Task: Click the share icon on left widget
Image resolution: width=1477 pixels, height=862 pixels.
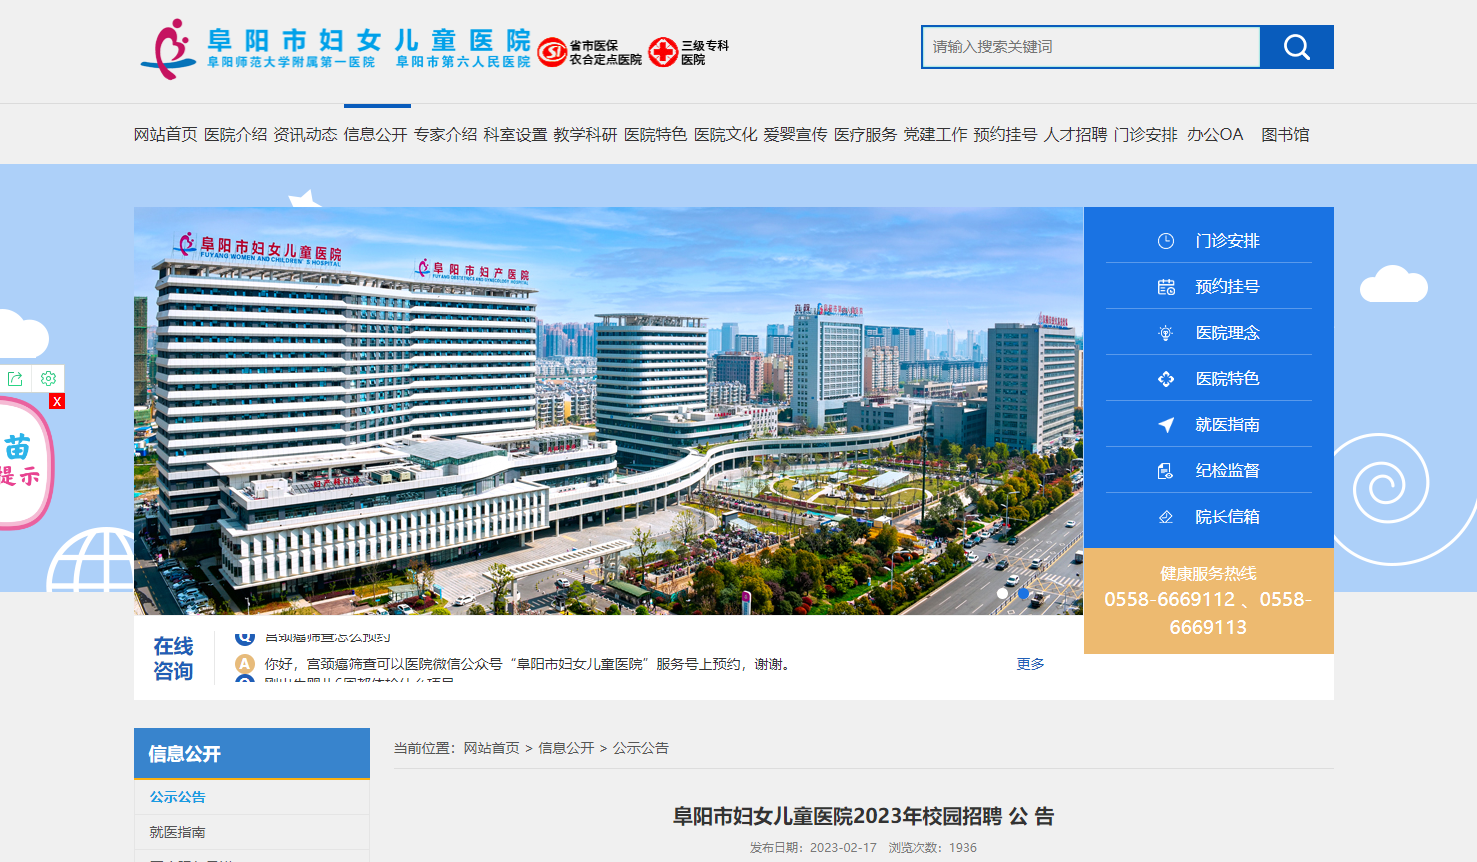Action: pyautogui.click(x=15, y=378)
